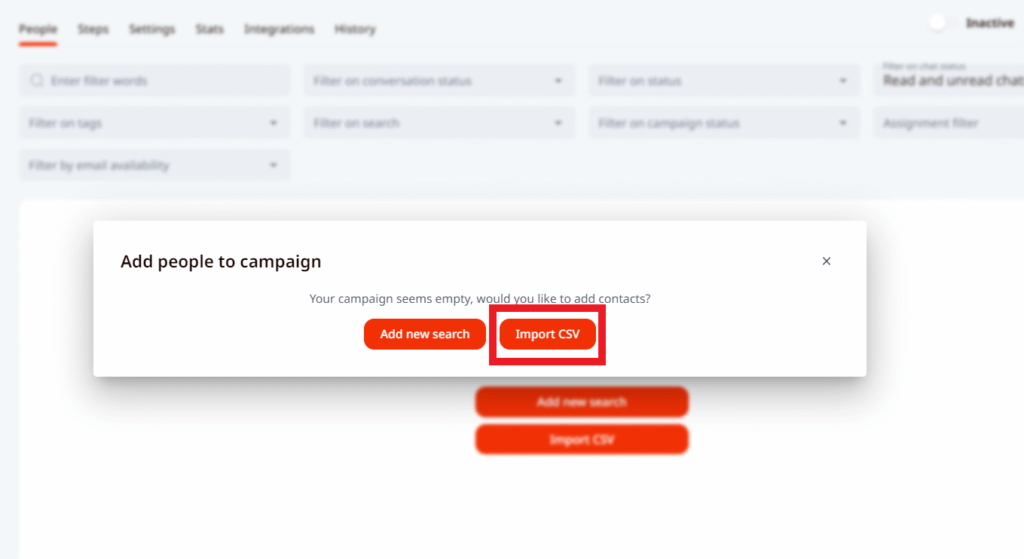This screenshot has width=1024, height=559.
Task: Switch to the Steps tab
Action: pyautogui.click(x=93, y=29)
